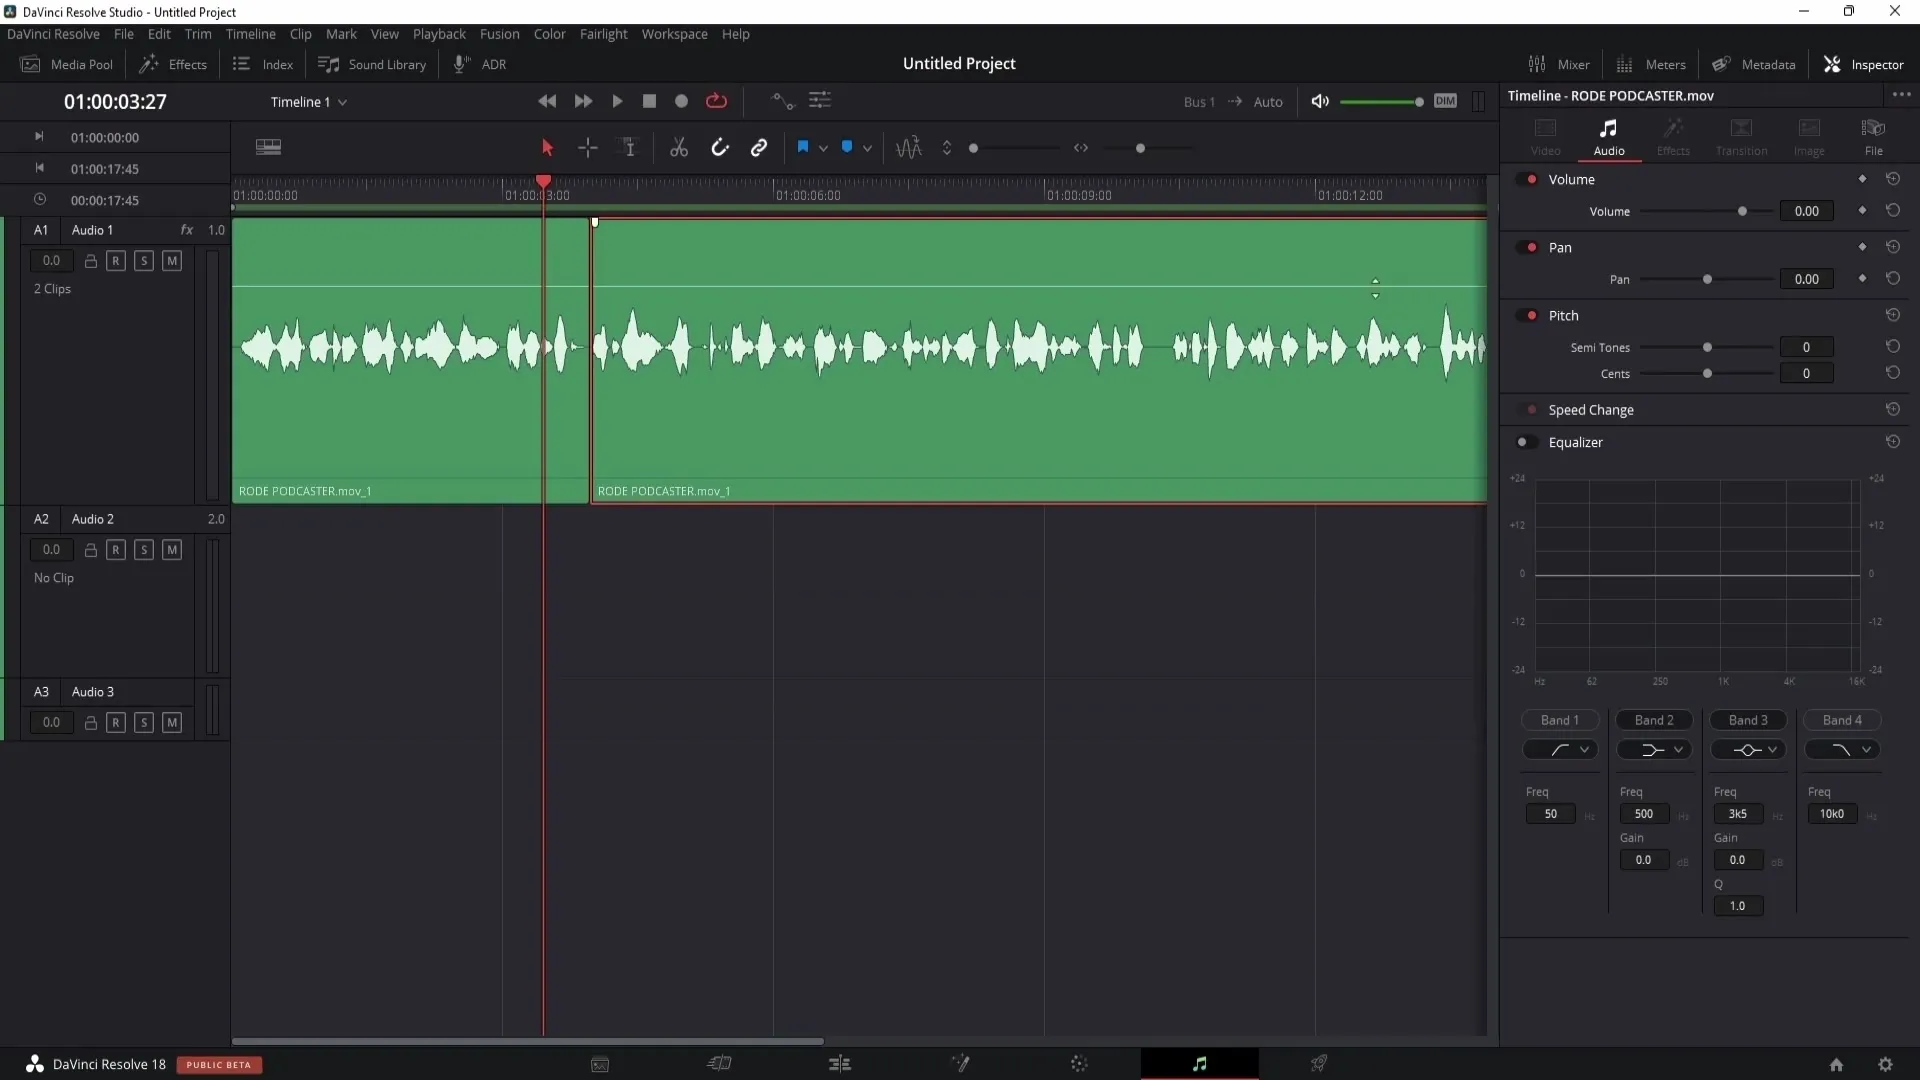This screenshot has height=1080, width=1920.
Task: Toggle the Equalizer enable dot
Action: [1522, 442]
